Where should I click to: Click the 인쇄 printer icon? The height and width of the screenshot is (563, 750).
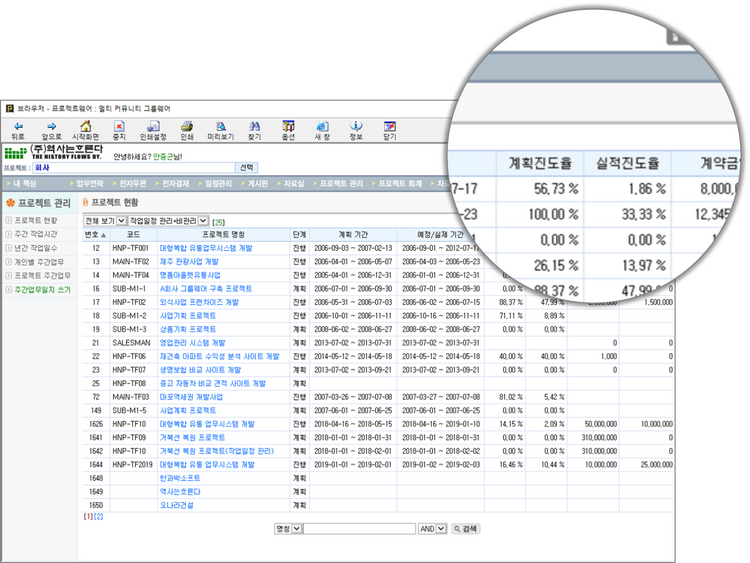[x=187, y=126]
